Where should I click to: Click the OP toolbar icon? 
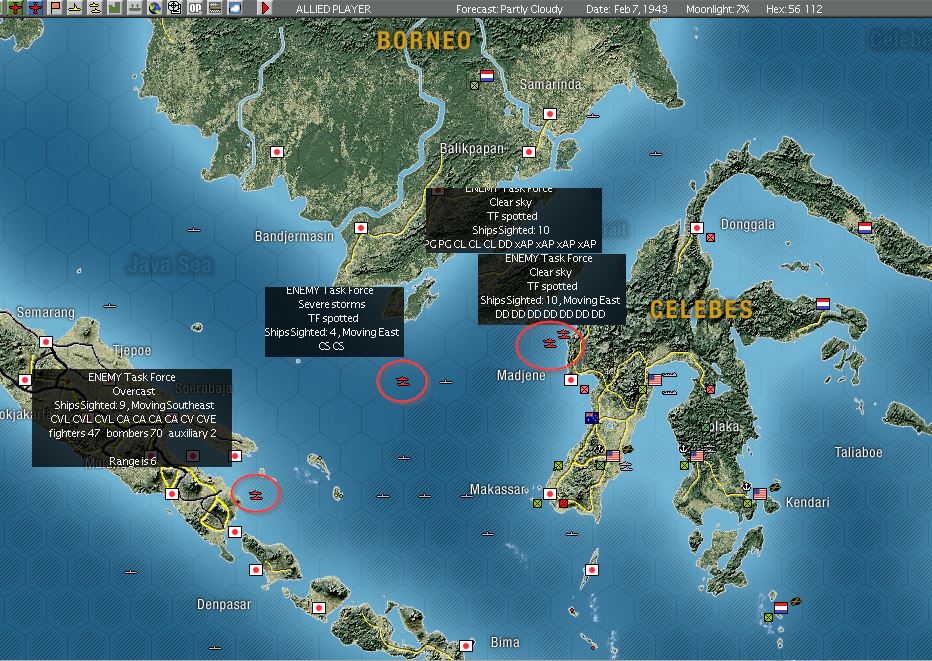click(195, 8)
